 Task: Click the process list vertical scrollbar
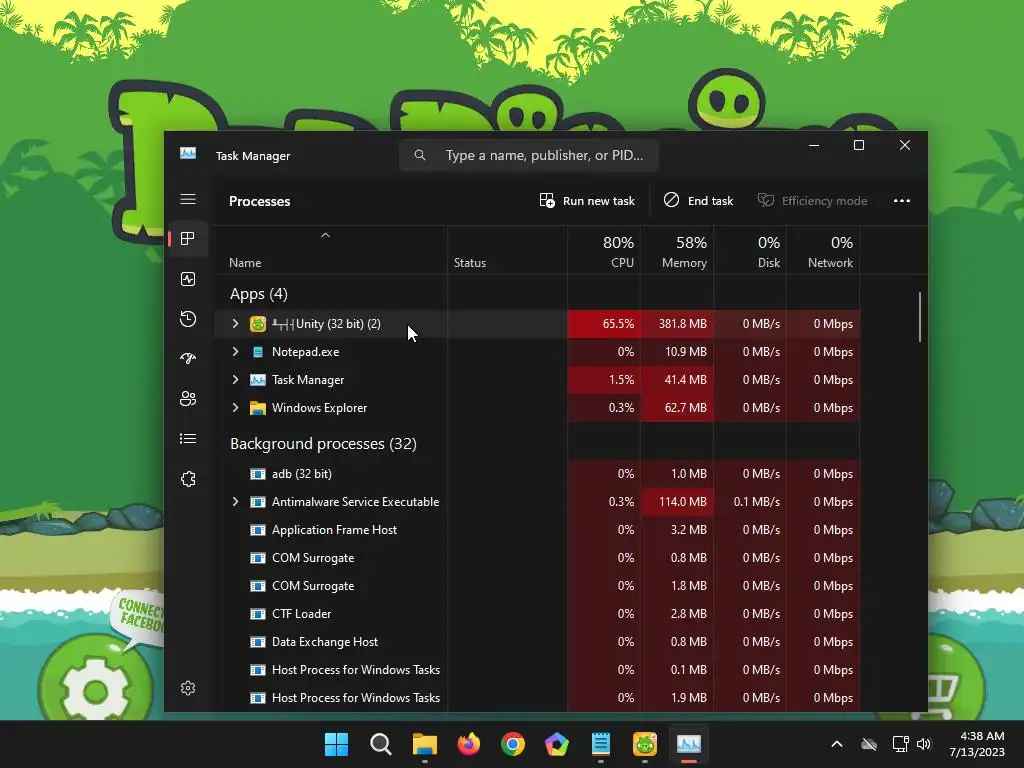920,317
